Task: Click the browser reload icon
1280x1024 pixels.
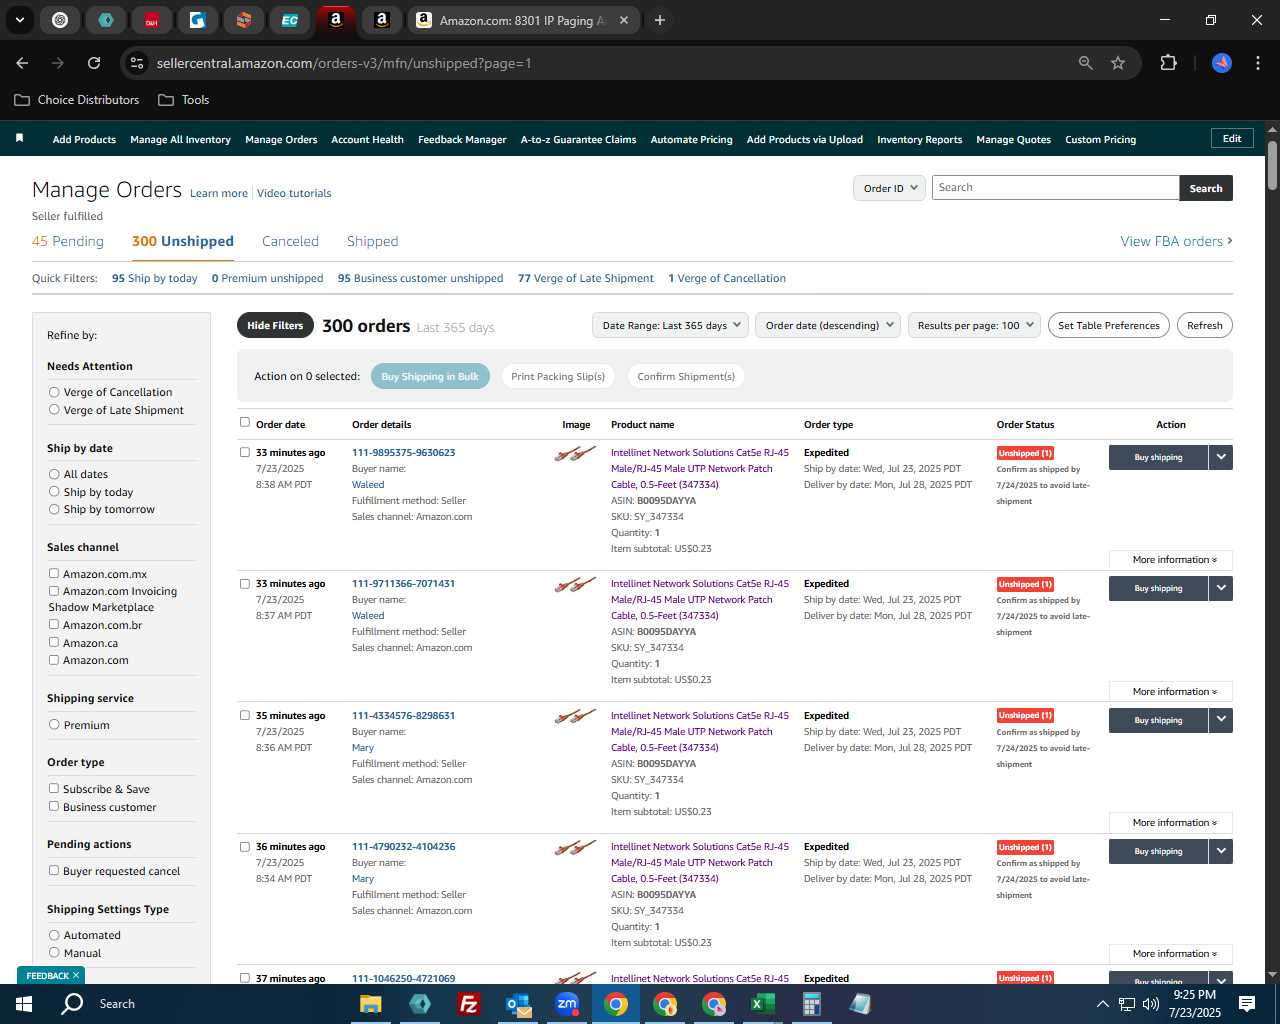Action: [94, 63]
